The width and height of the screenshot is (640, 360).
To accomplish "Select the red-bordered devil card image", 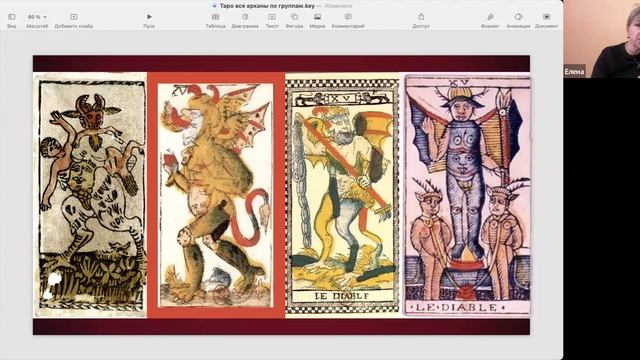I will tap(216, 195).
